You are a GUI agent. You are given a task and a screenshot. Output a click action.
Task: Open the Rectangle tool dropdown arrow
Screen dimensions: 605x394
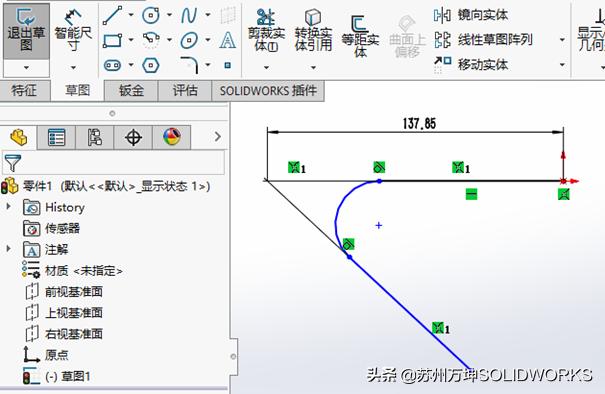[x=131, y=40]
